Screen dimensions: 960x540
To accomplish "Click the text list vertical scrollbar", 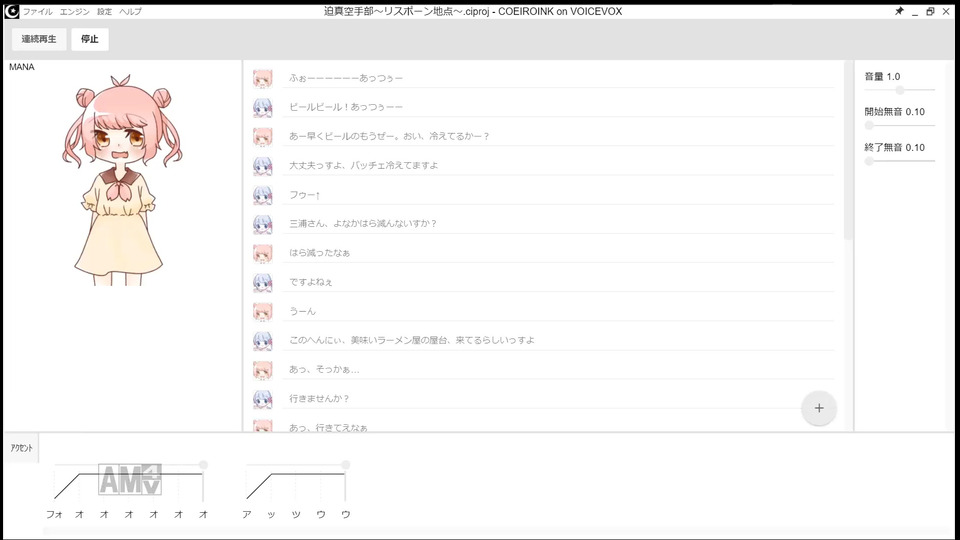I will coord(848,149).
